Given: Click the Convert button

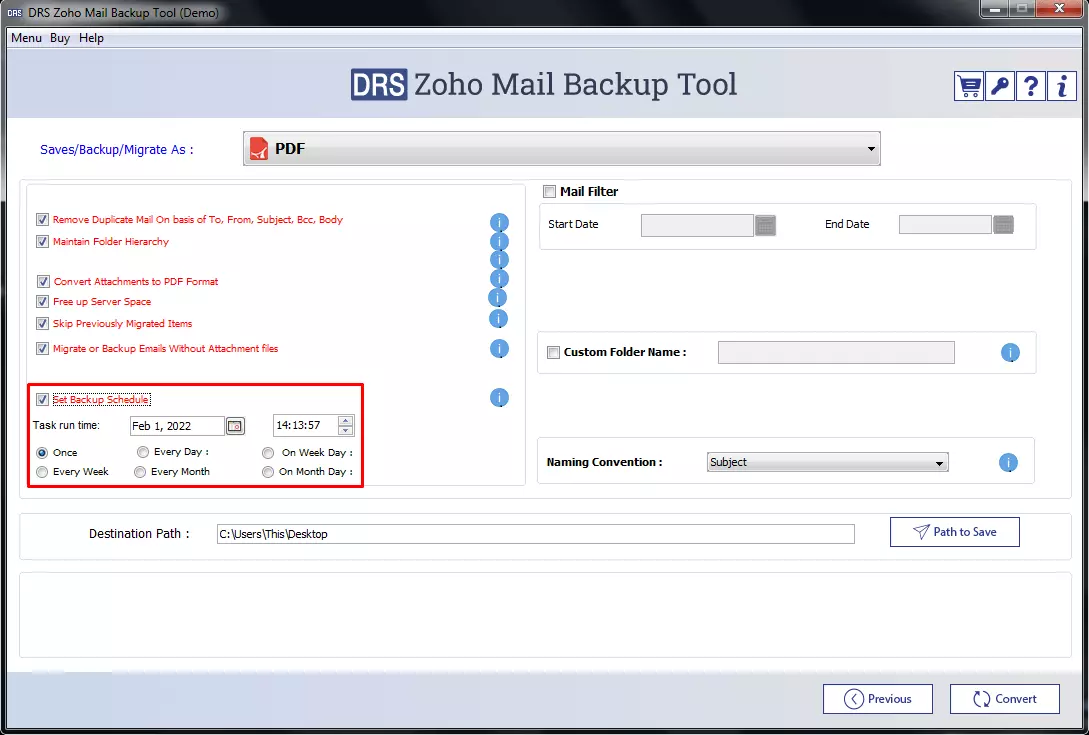Looking at the screenshot, I should pos(1005,699).
